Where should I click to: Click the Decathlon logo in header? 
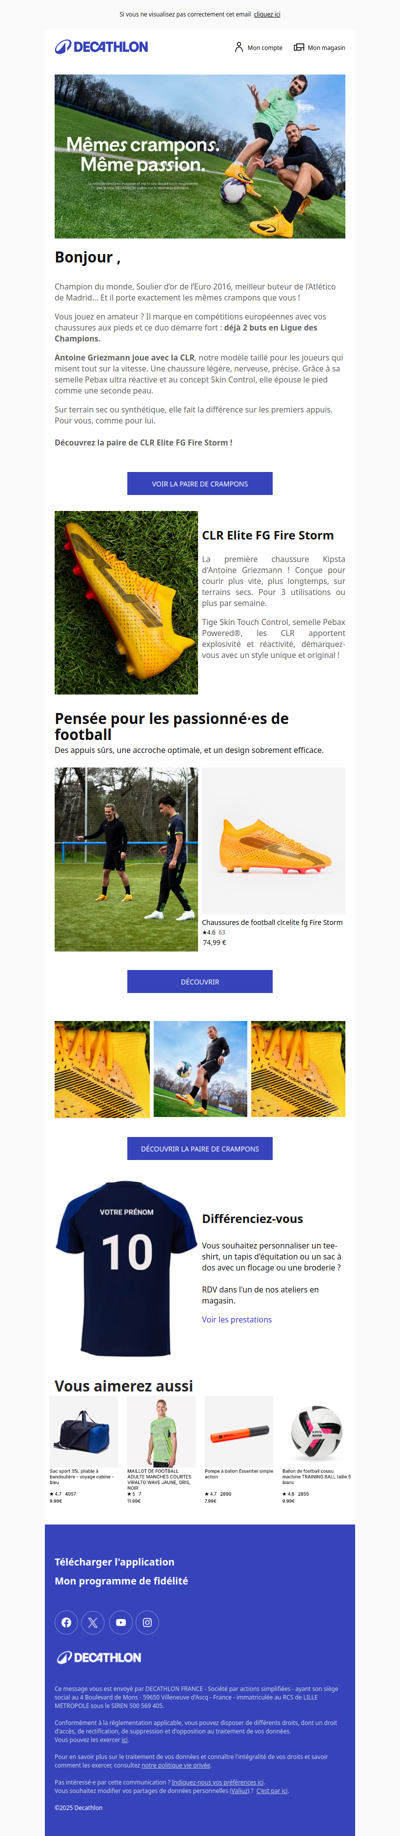click(101, 47)
